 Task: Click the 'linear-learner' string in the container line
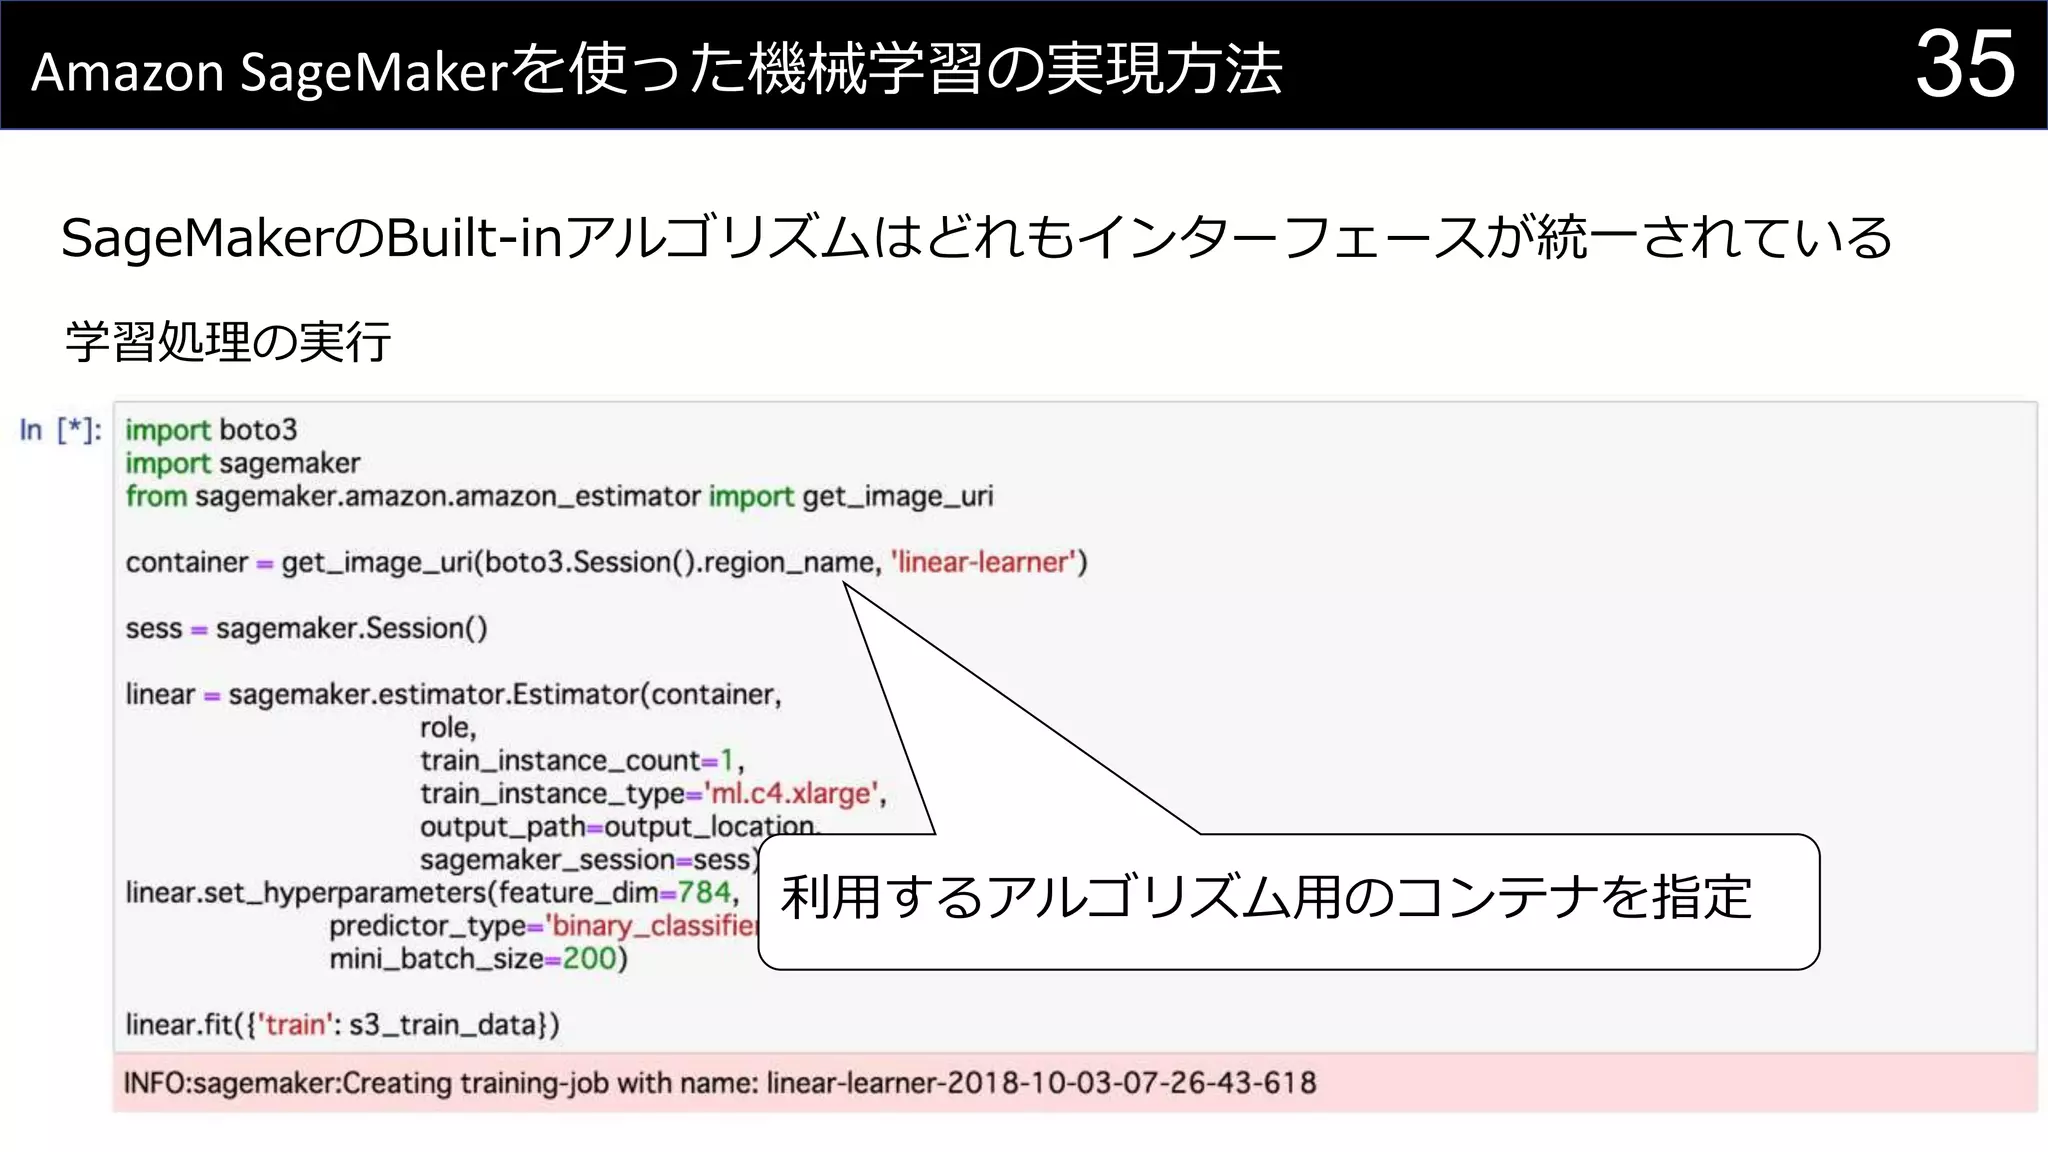pos(984,562)
